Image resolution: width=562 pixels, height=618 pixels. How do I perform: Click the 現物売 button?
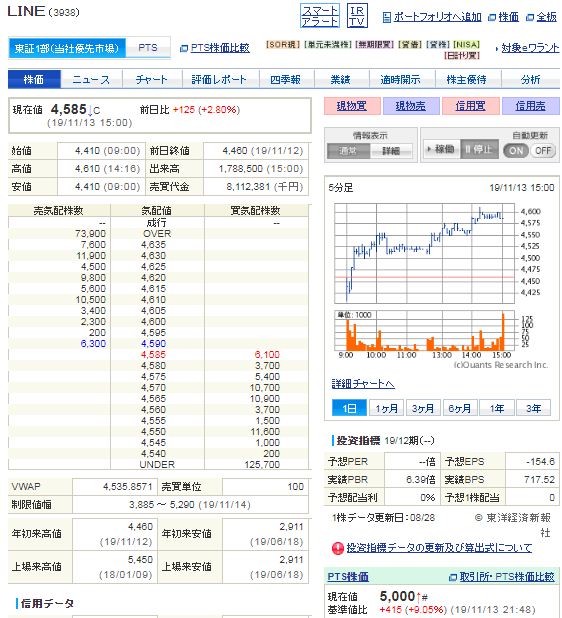[x=411, y=106]
